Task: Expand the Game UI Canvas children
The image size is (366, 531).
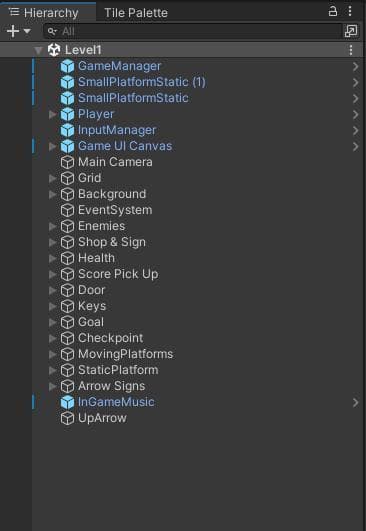Action: (x=52, y=146)
